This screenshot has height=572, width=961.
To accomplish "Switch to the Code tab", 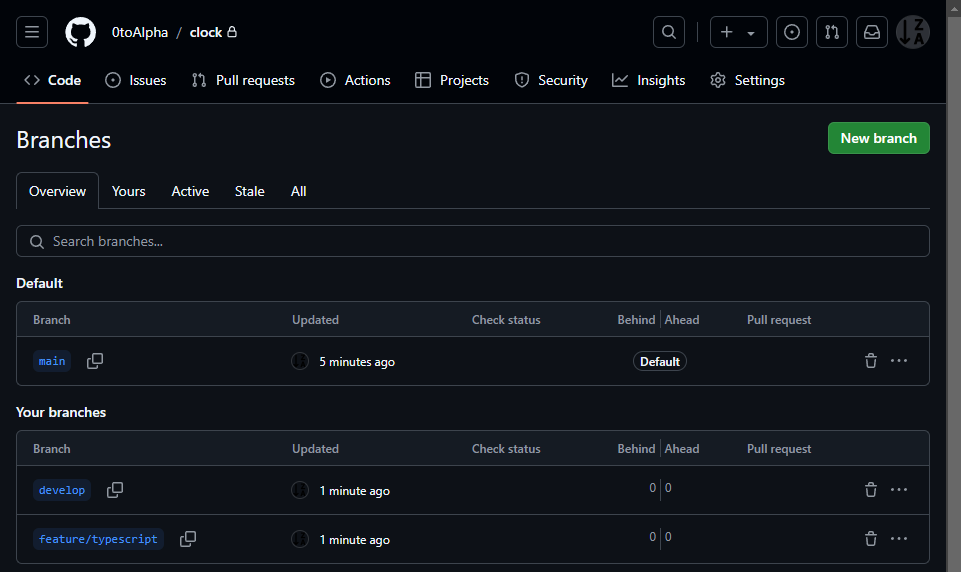I will point(53,80).
